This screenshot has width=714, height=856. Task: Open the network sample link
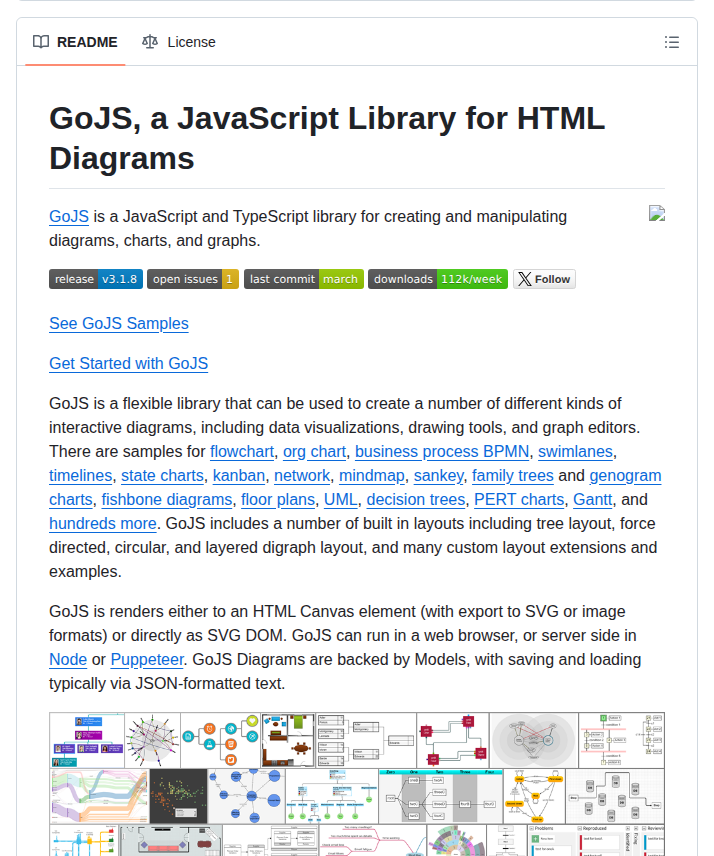pyautogui.click(x=302, y=475)
